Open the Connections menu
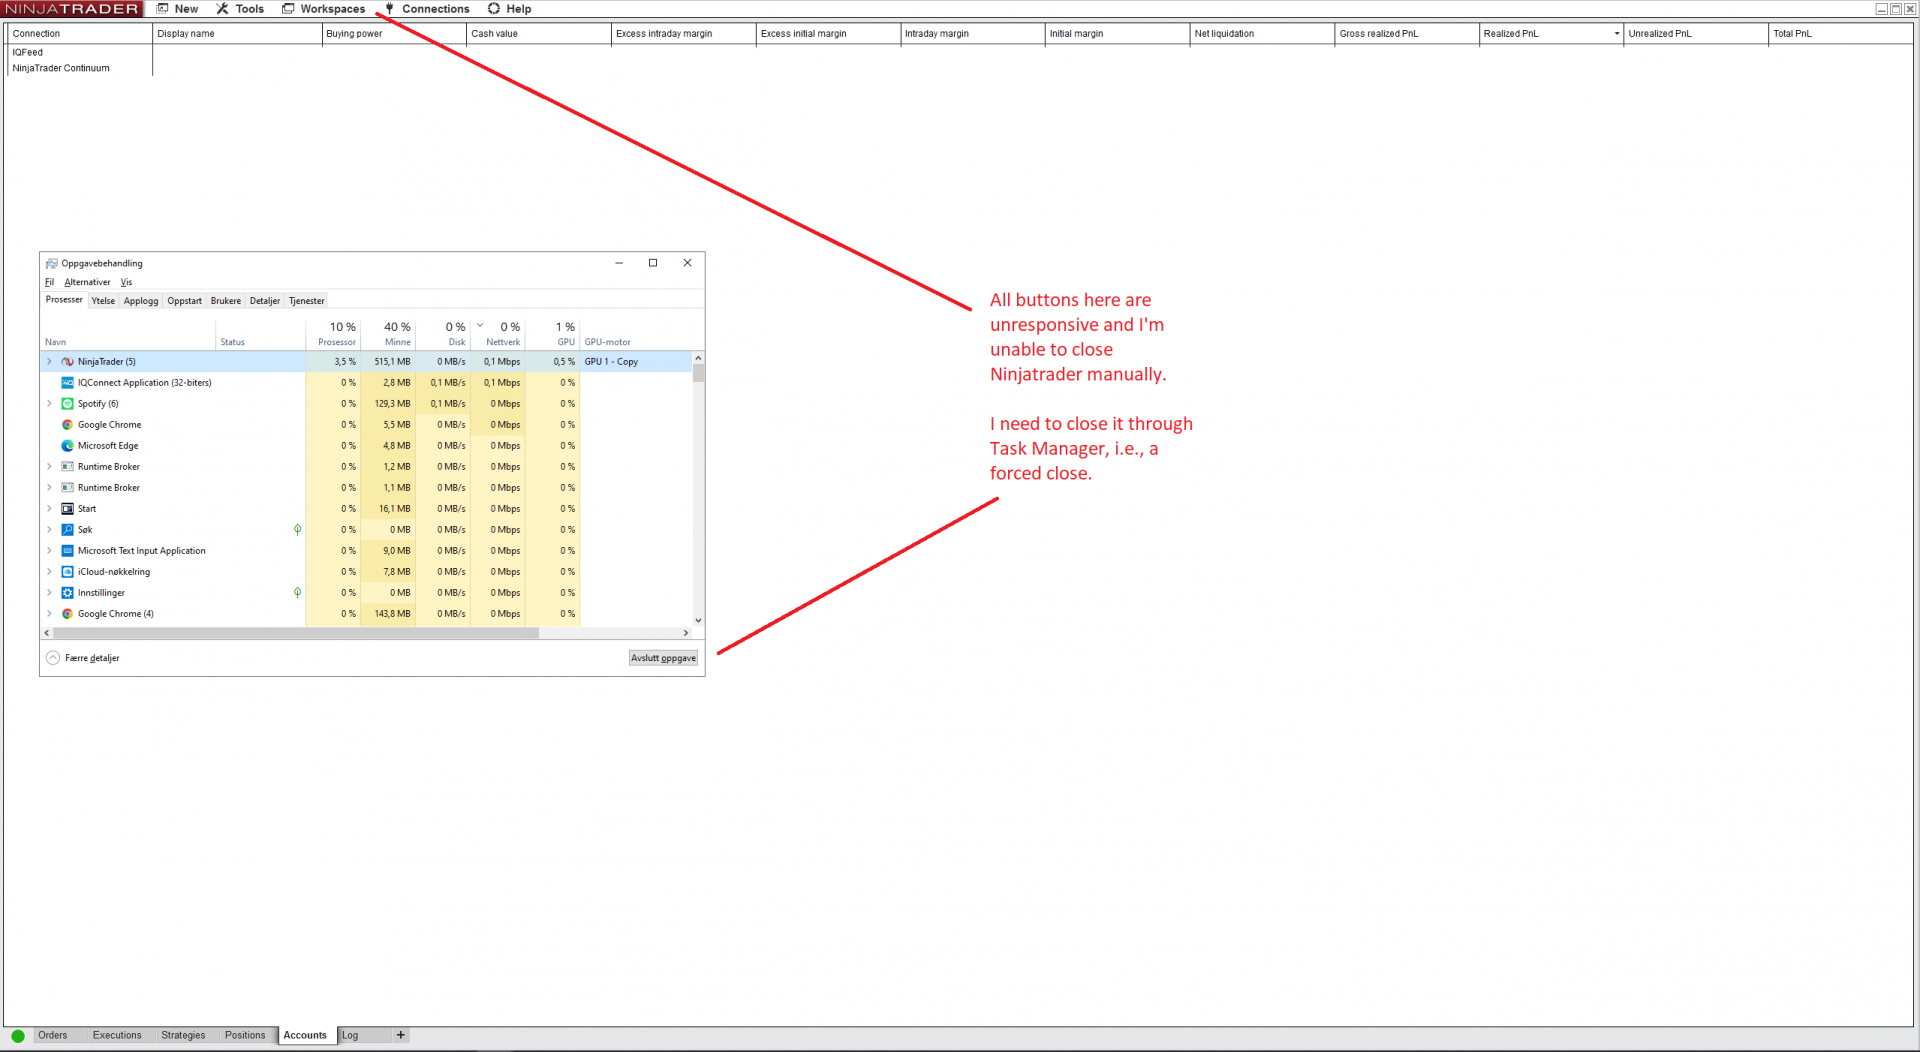The image size is (1920, 1052). click(427, 9)
